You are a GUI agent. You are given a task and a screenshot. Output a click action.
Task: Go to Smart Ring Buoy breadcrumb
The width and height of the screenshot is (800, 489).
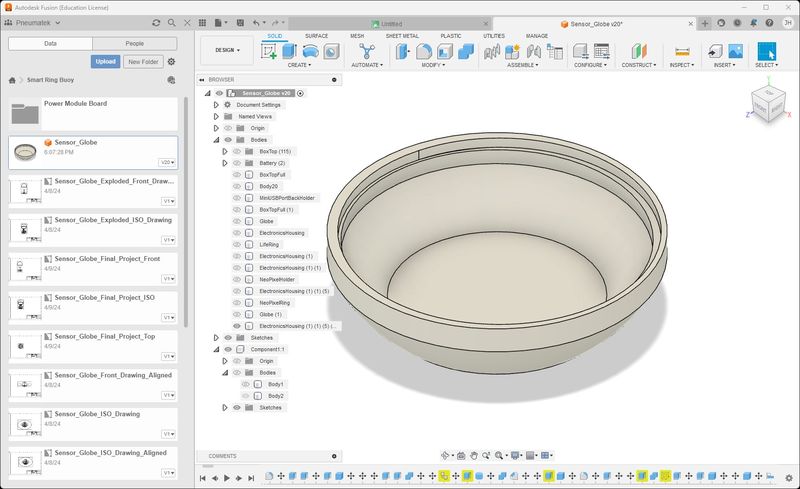click(x=51, y=80)
